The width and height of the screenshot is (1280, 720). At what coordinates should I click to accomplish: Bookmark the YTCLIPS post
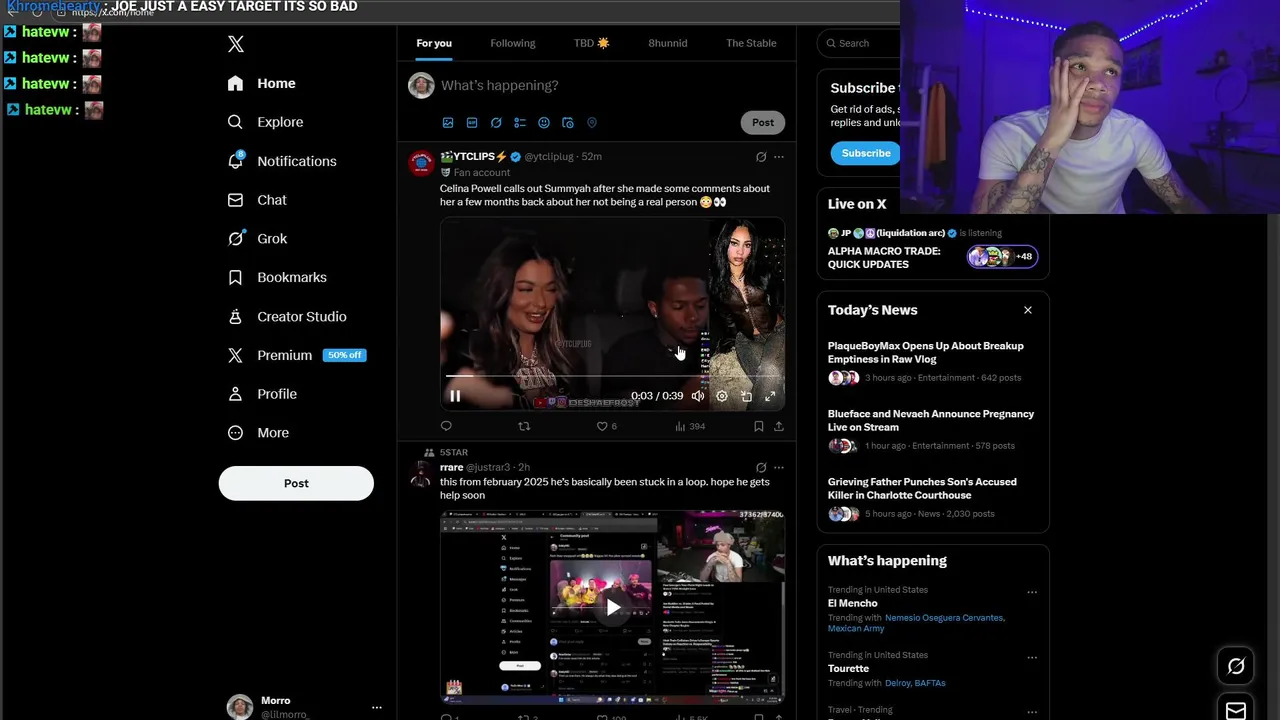coord(759,426)
